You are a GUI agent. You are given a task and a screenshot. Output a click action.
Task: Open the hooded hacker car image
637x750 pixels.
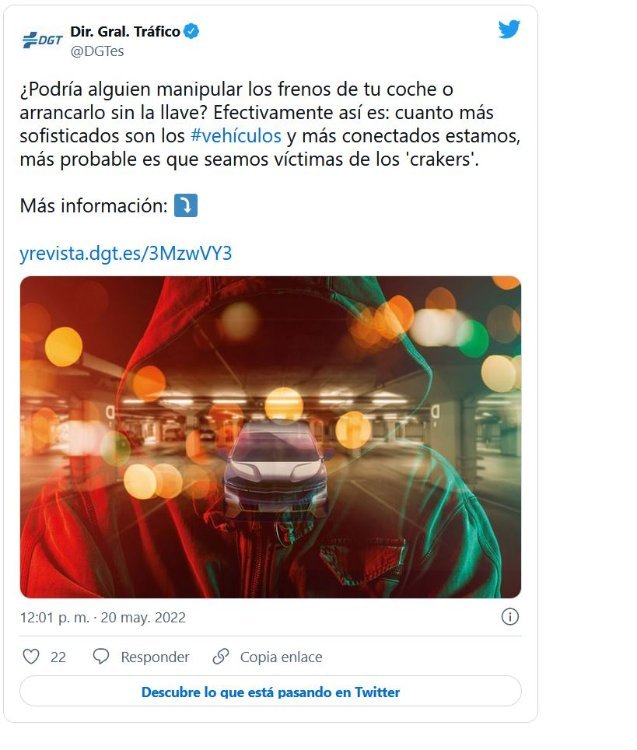pos(270,437)
